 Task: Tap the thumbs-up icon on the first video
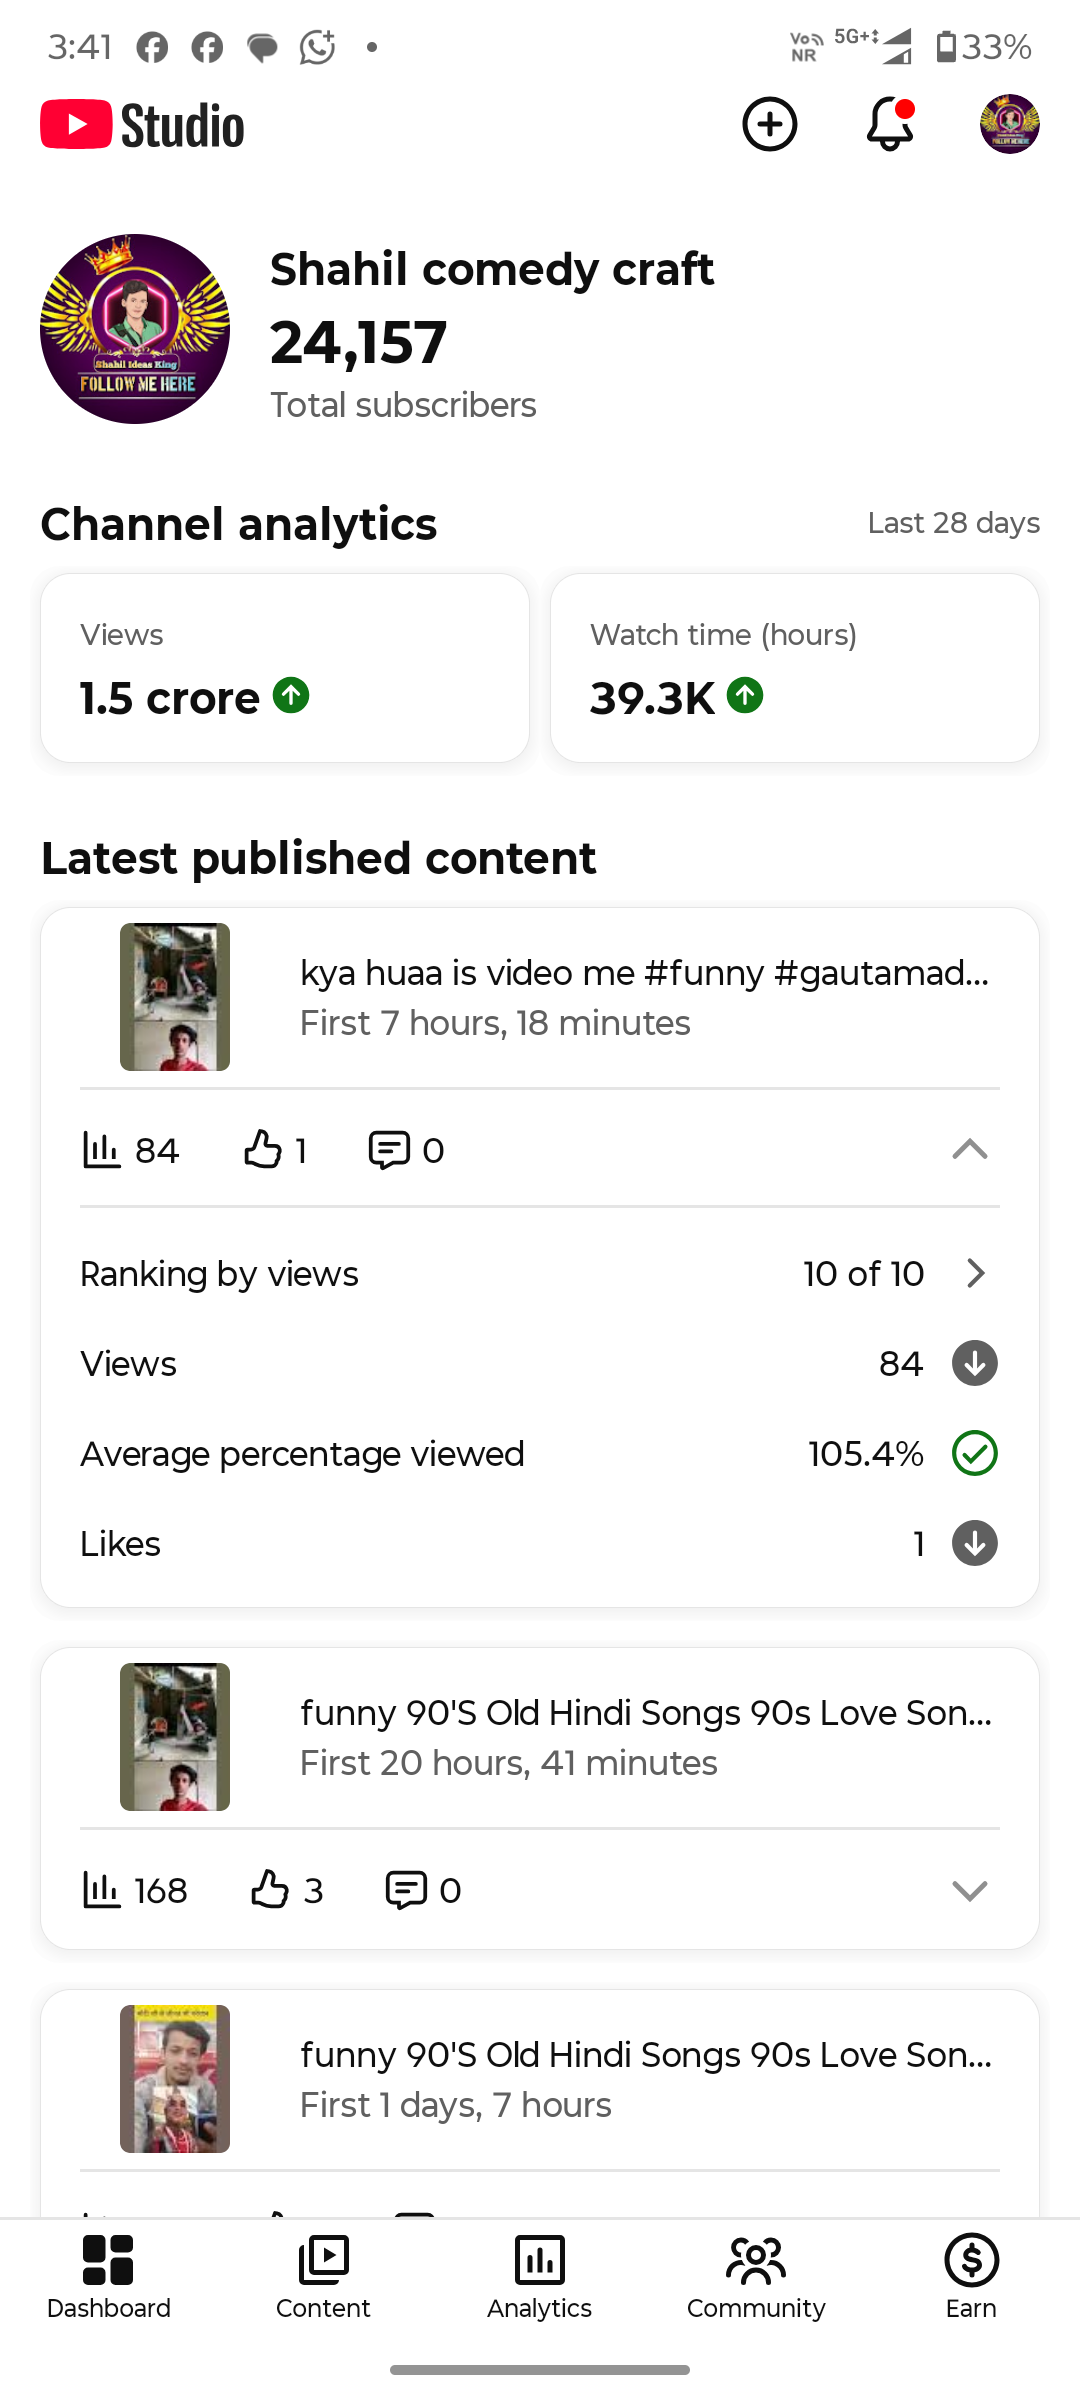263,1150
